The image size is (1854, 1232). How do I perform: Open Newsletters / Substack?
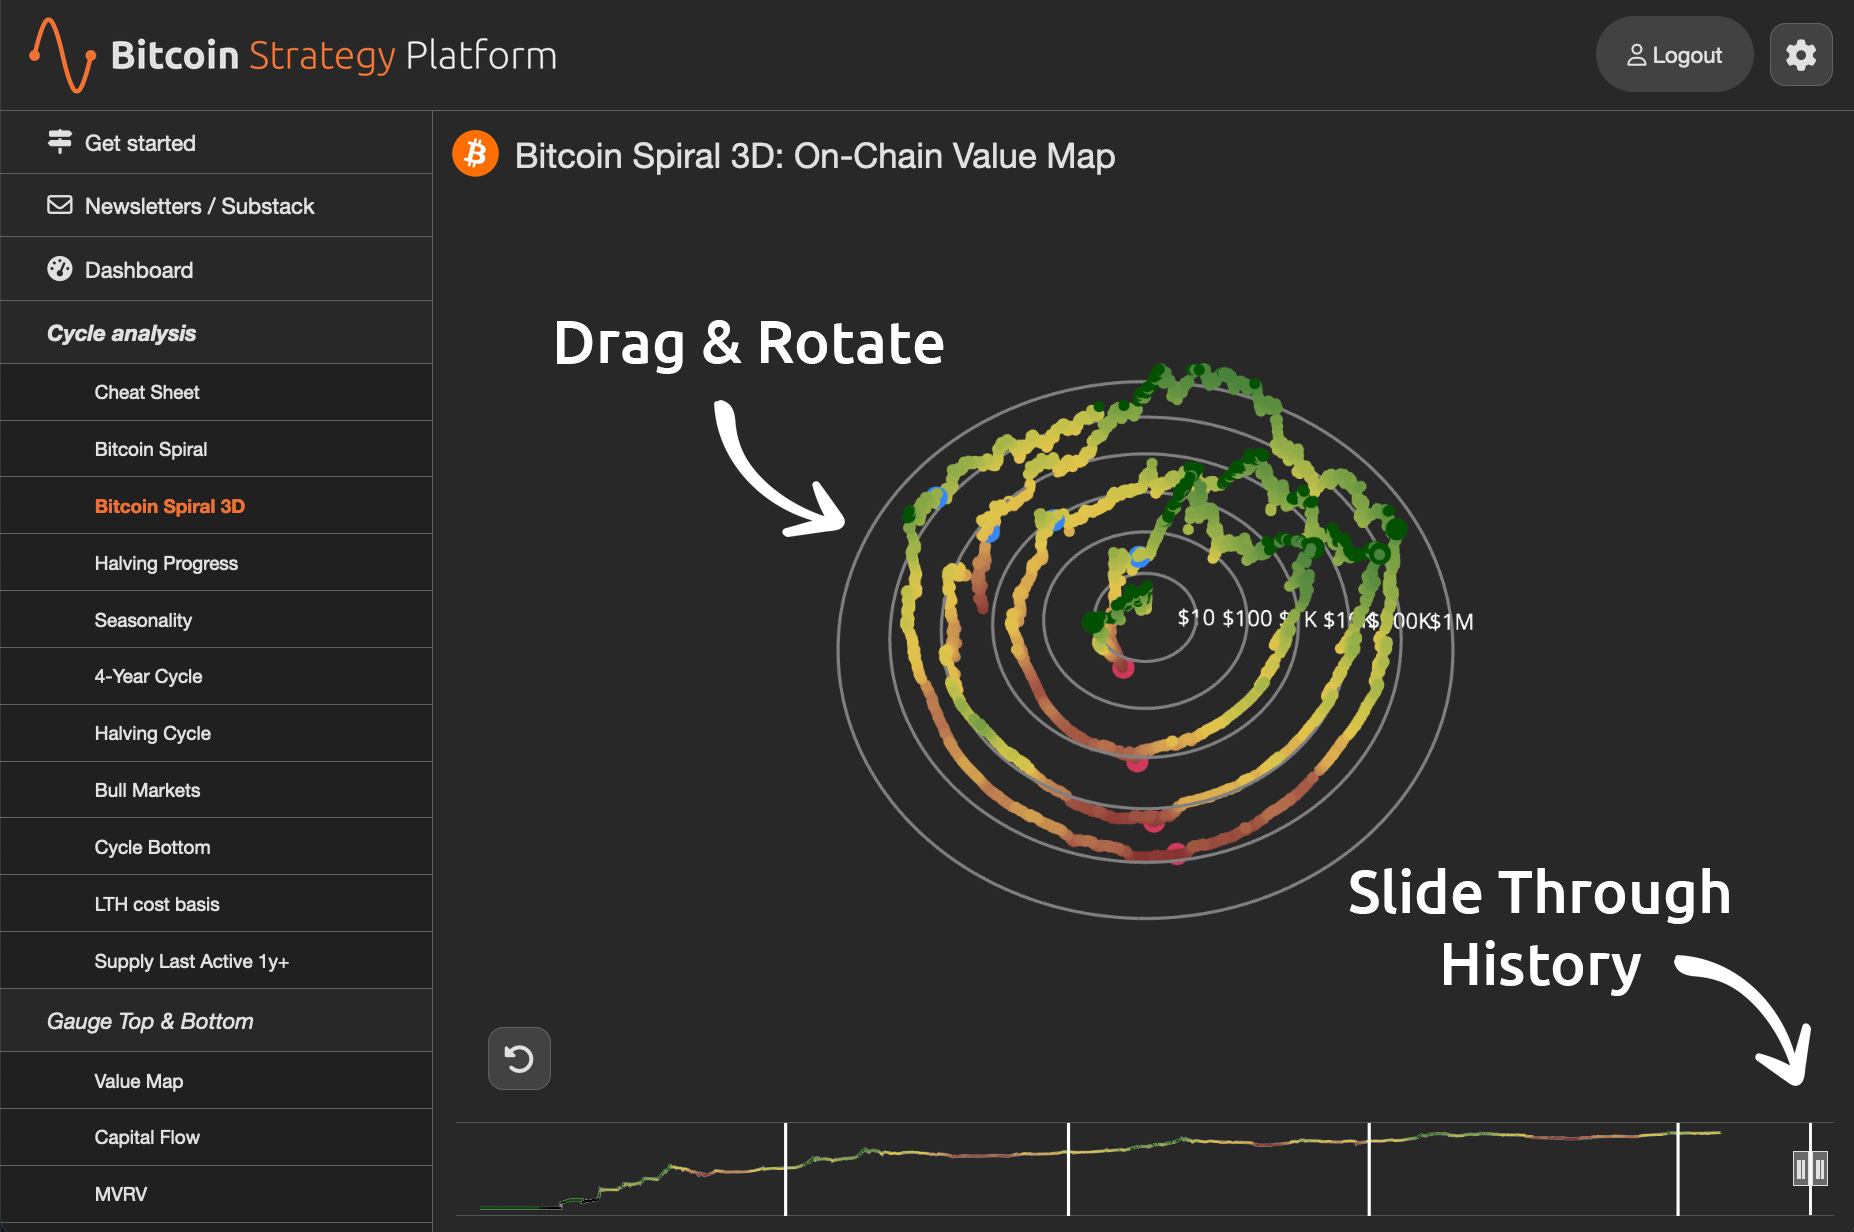coord(216,205)
